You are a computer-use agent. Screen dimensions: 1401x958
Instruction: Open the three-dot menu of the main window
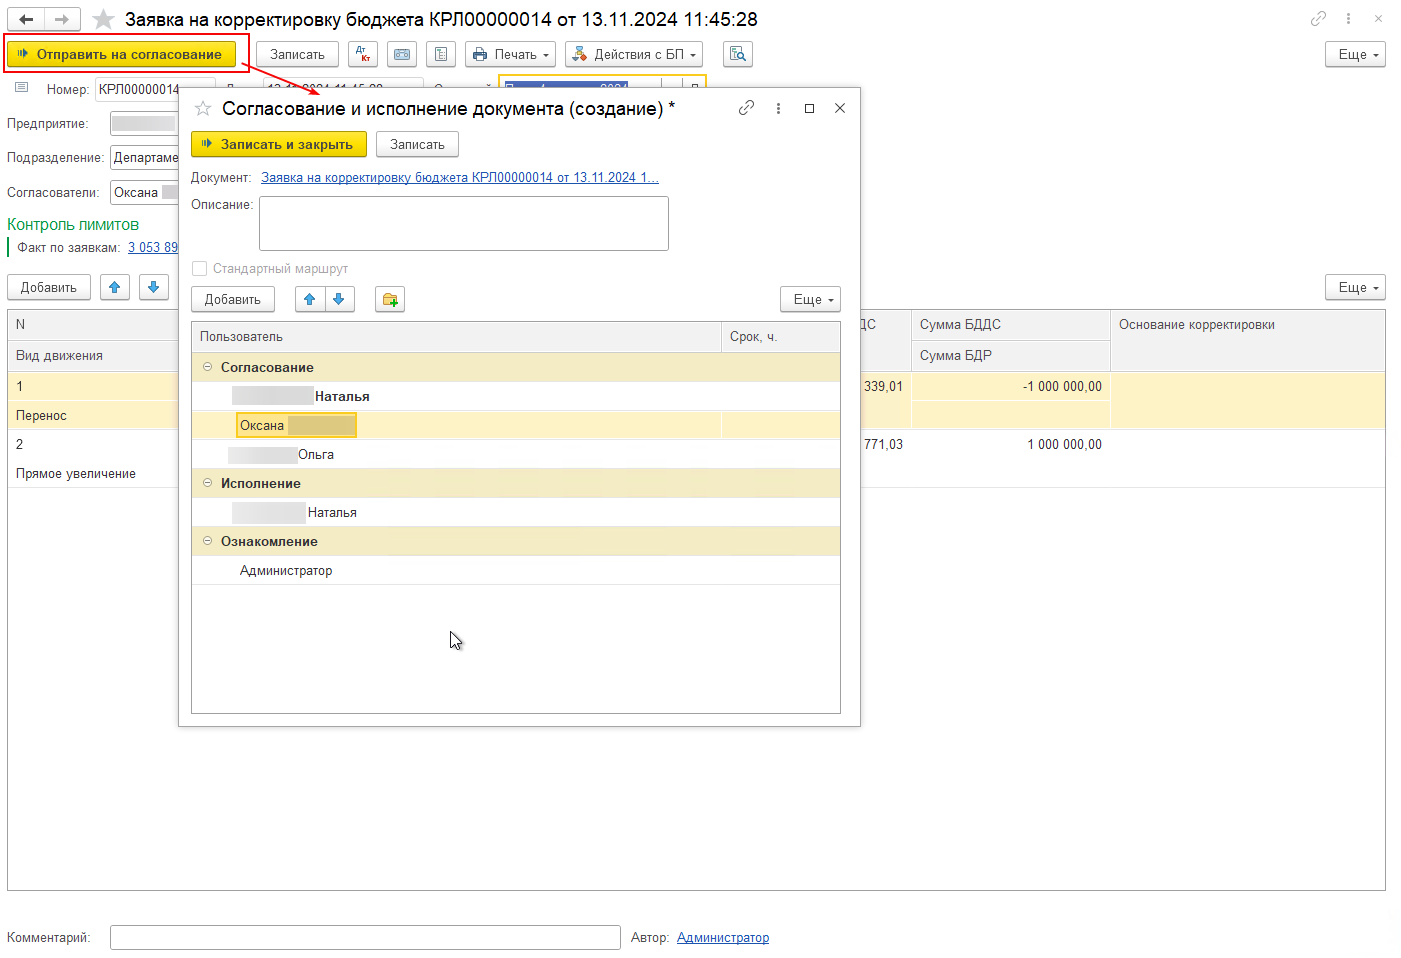pos(1348,18)
